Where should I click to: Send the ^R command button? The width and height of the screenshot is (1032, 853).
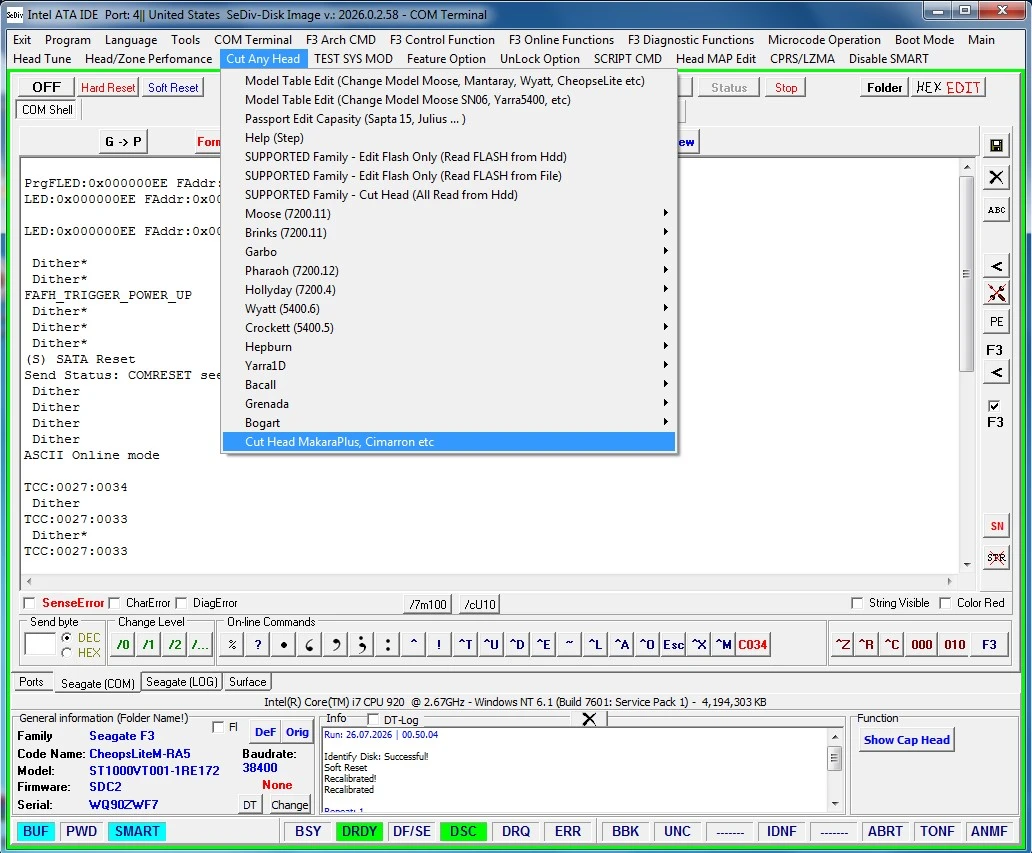(867, 644)
